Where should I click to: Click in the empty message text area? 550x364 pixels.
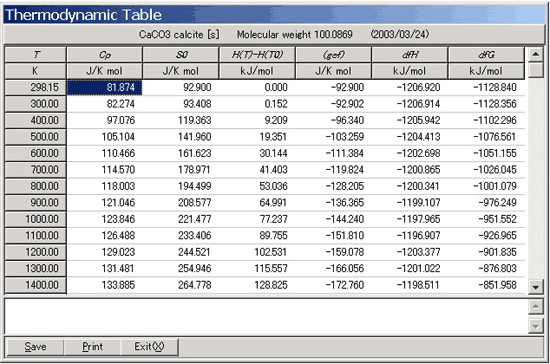pyautogui.click(x=266, y=316)
